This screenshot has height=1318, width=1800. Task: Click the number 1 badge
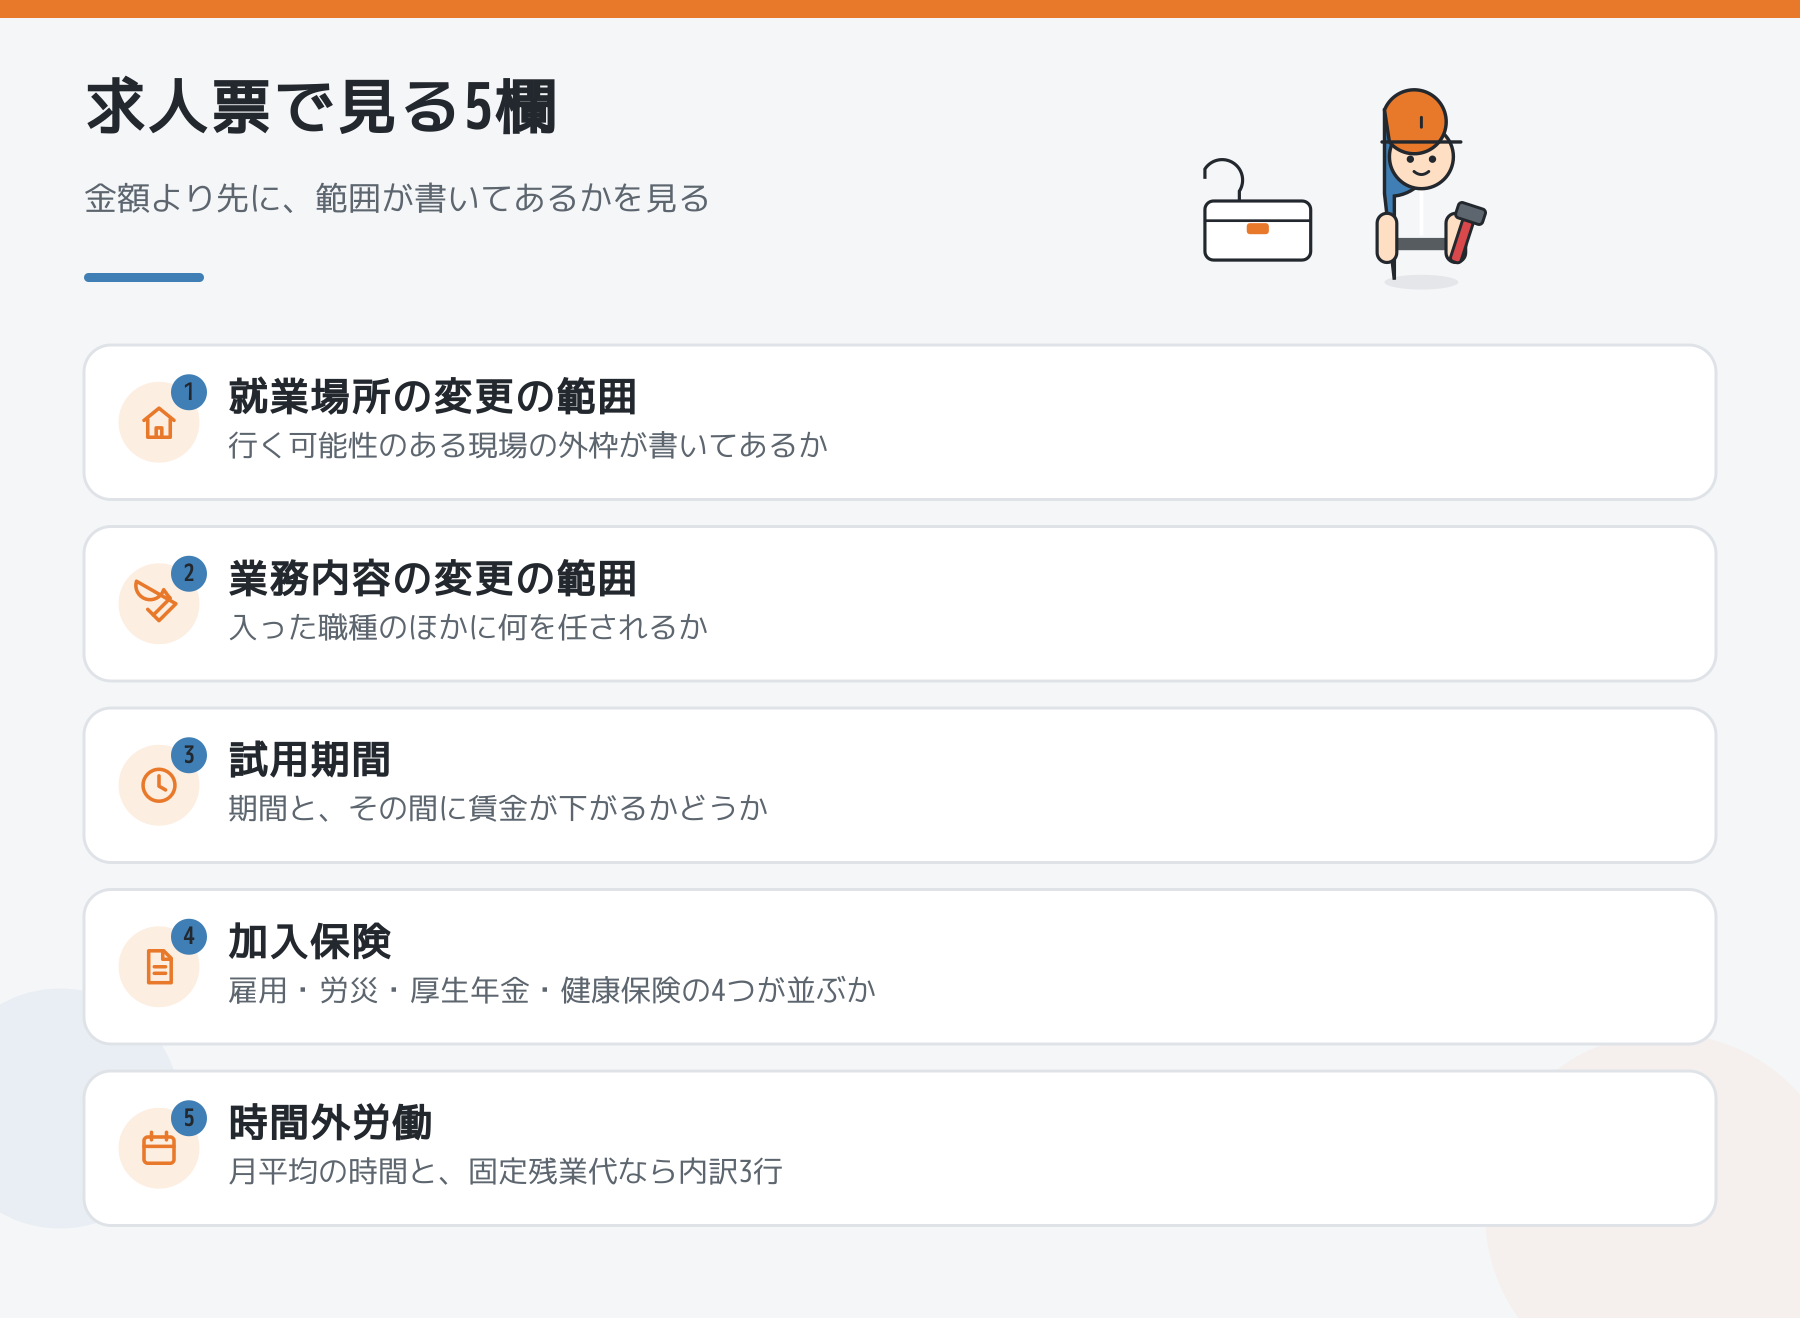click(189, 392)
